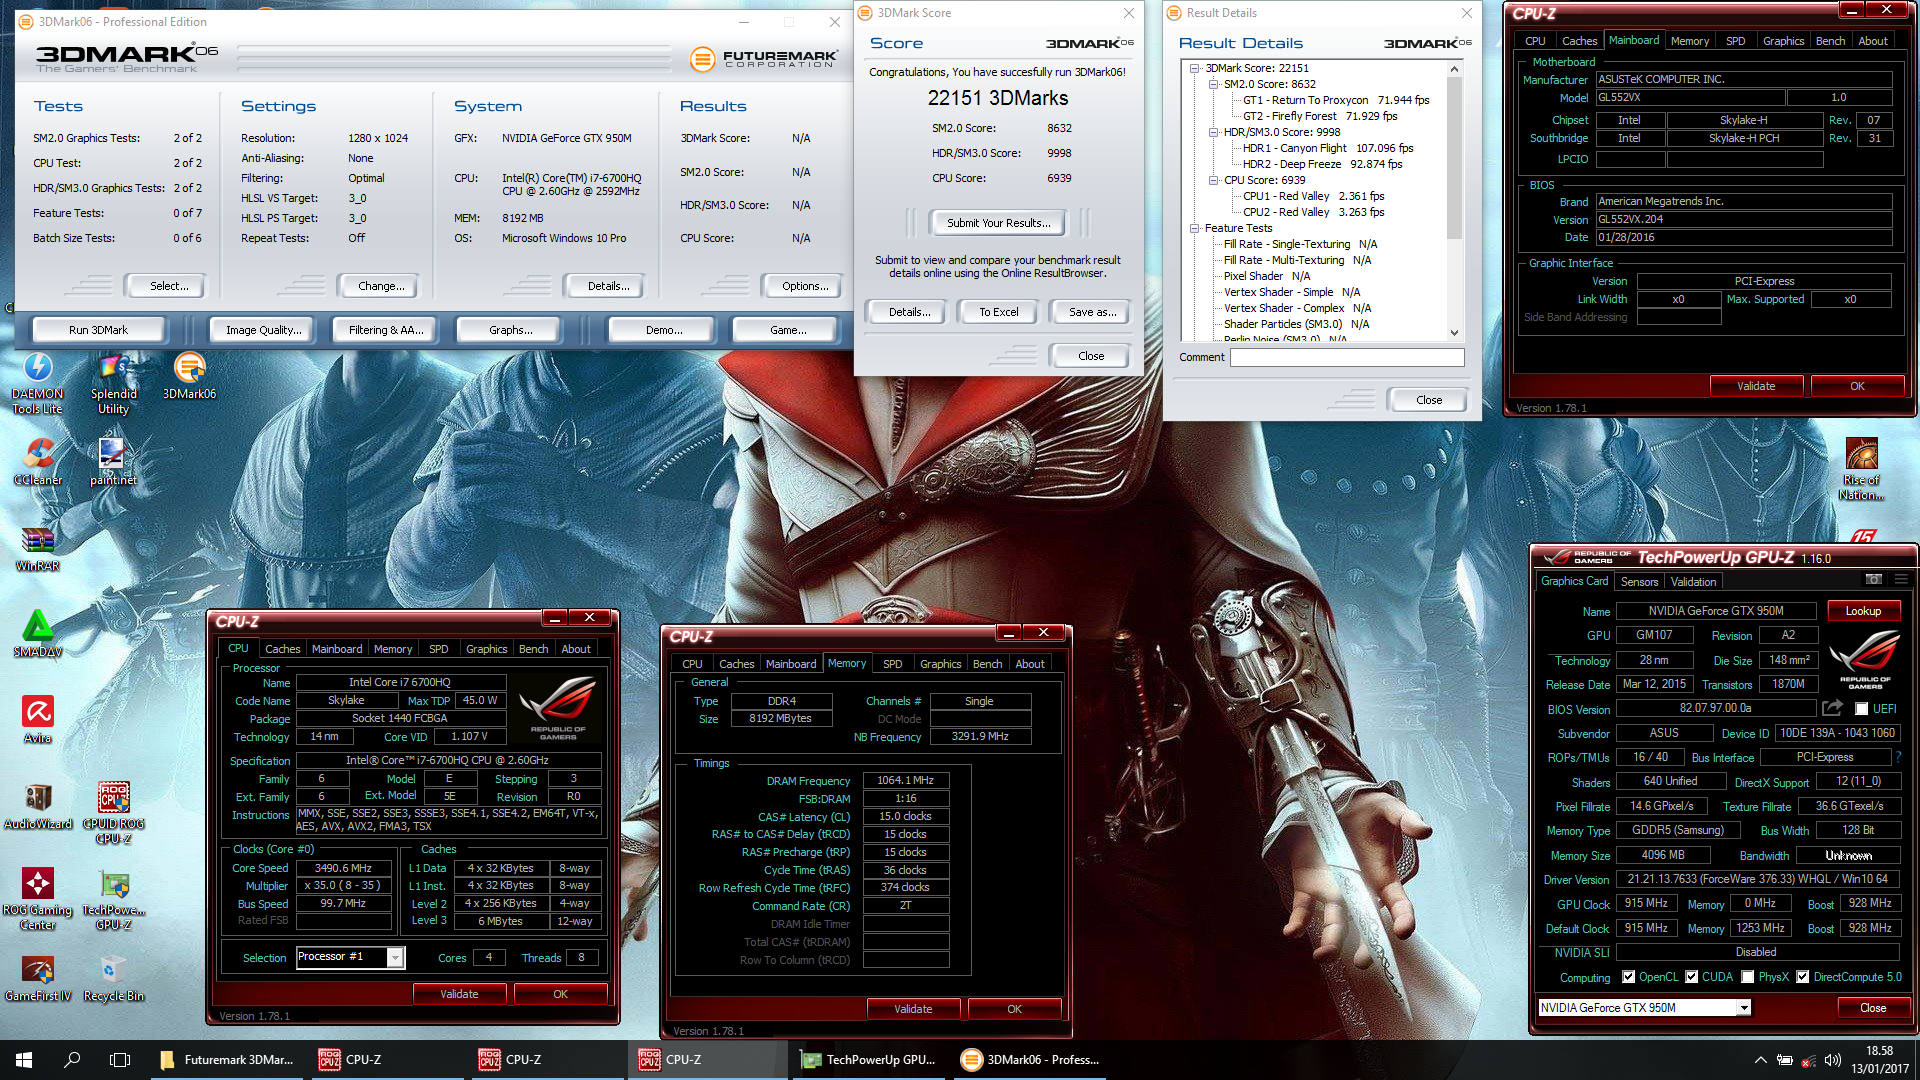1920x1080 pixels.
Task: Open Task View on the taskbar
Action: coord(120,1060)
